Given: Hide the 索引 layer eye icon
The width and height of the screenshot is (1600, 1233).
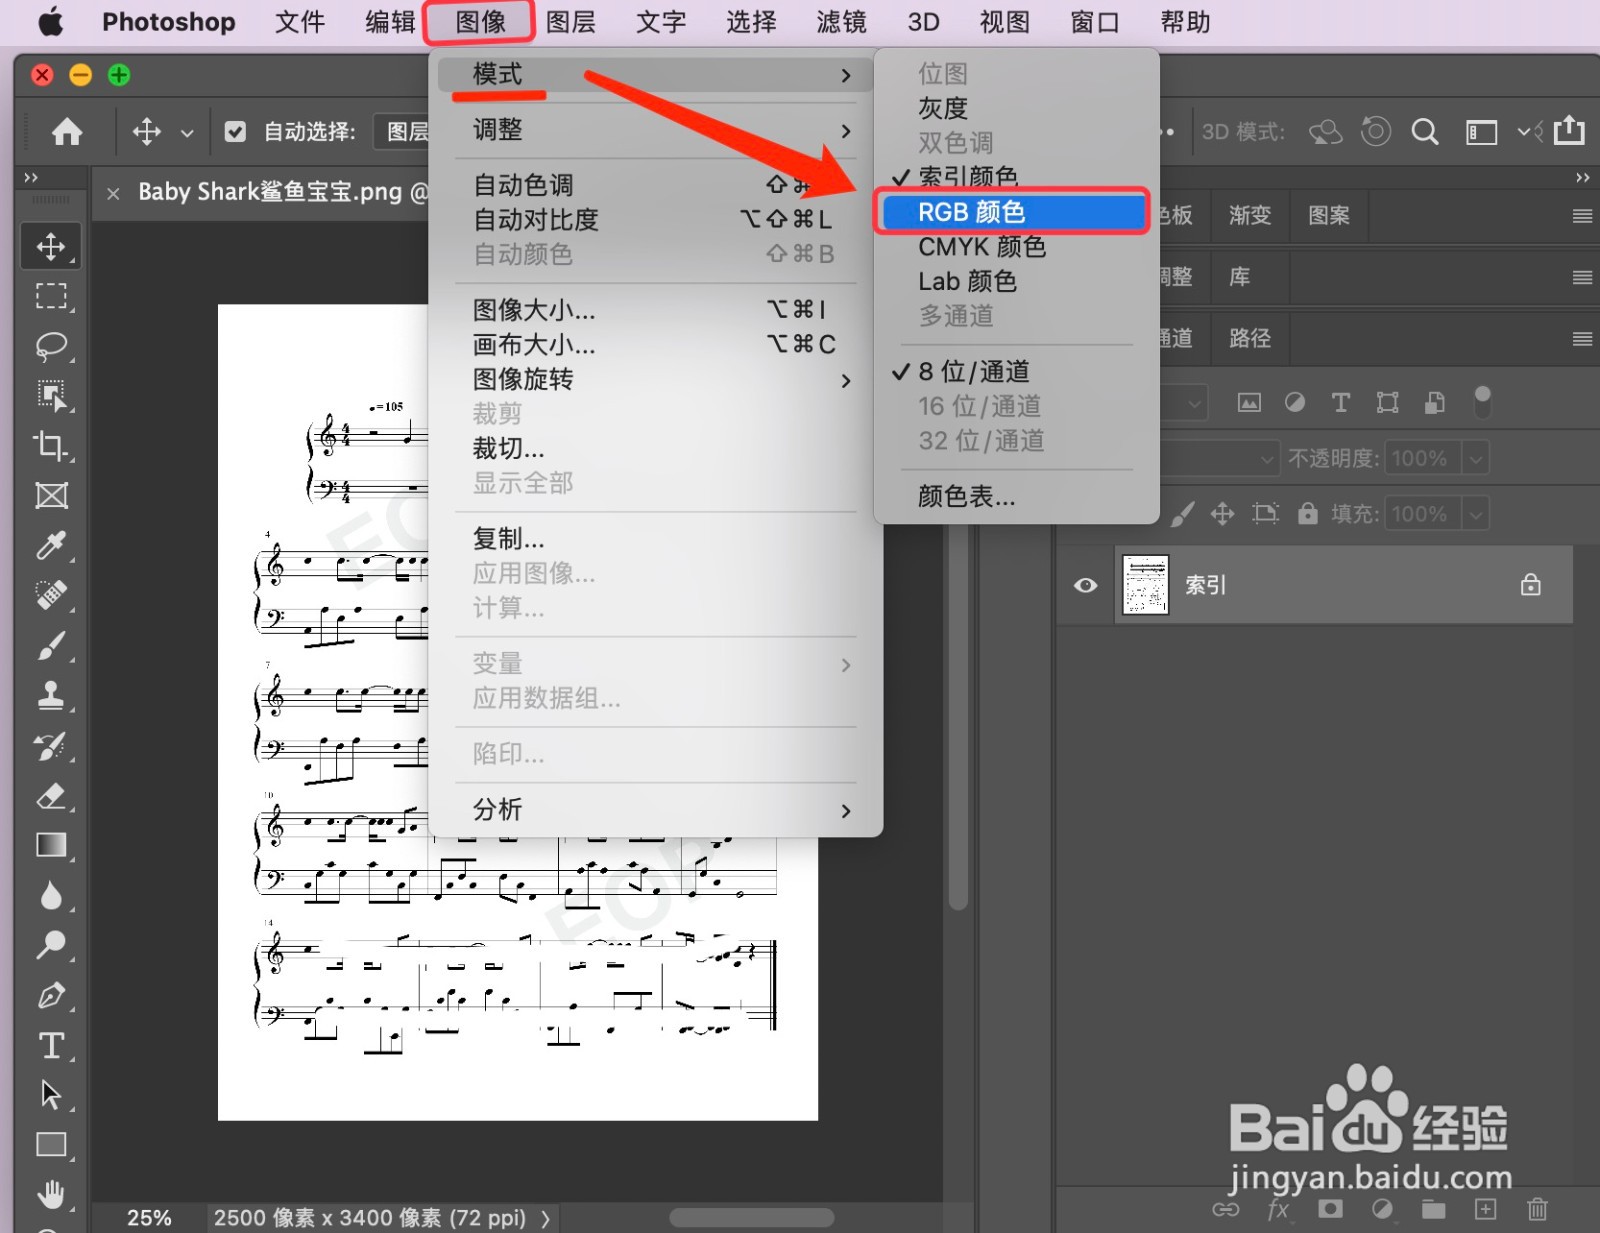Looking at the screenshot, I should [x=1085, y=585].
